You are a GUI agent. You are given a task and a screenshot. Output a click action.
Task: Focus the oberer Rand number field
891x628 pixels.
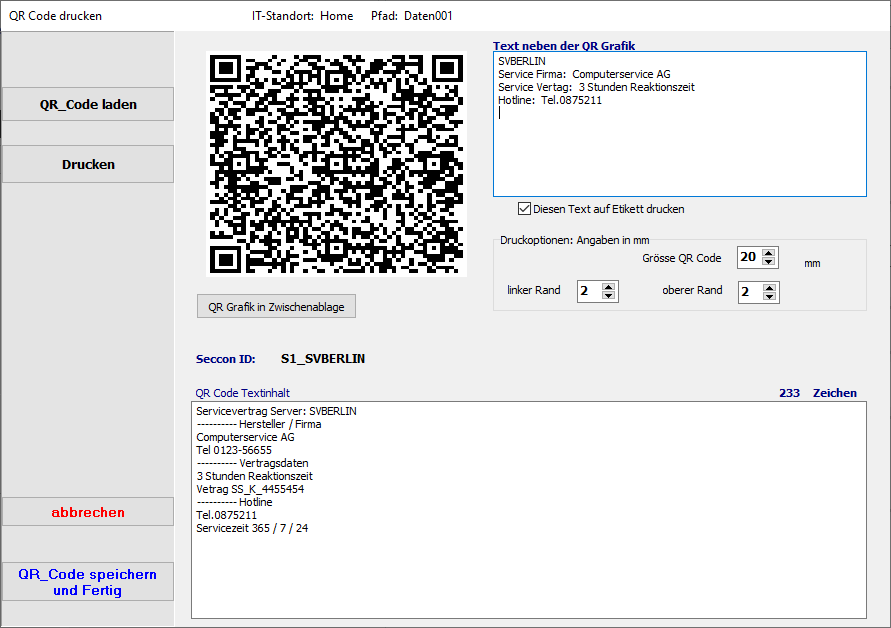point(750,292)
